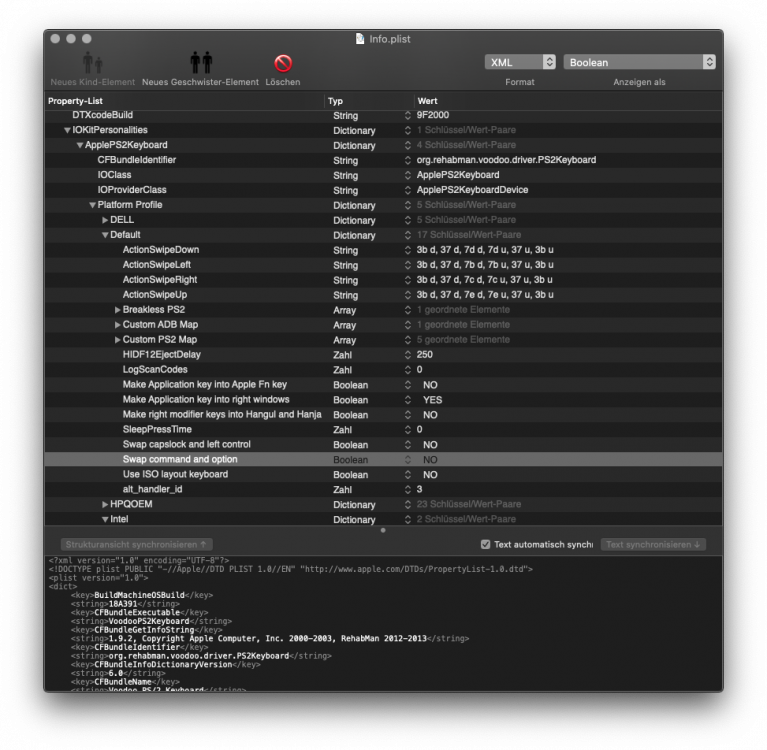This screenshot has height=750, width=767.
Task: Expand the HPQOEM dictionary
Action: [105, 504]
